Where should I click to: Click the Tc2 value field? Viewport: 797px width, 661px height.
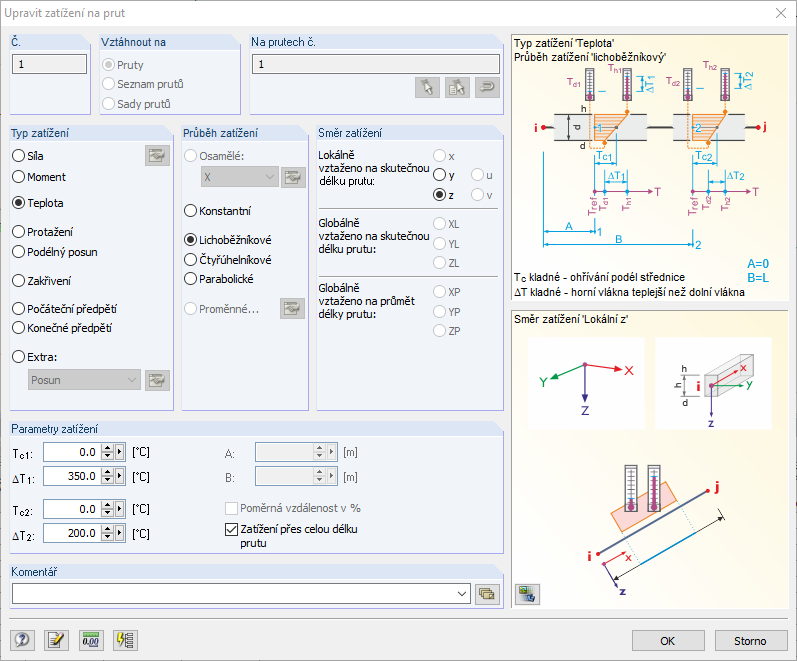73,509
